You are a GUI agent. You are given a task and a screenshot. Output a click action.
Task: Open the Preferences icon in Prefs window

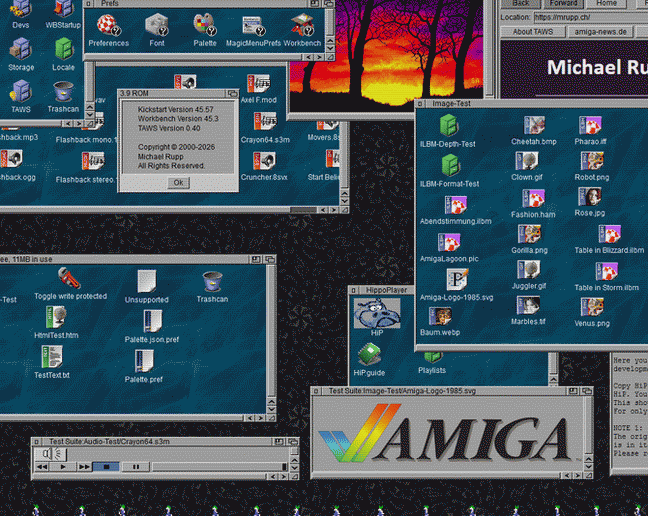click(108, 25)
